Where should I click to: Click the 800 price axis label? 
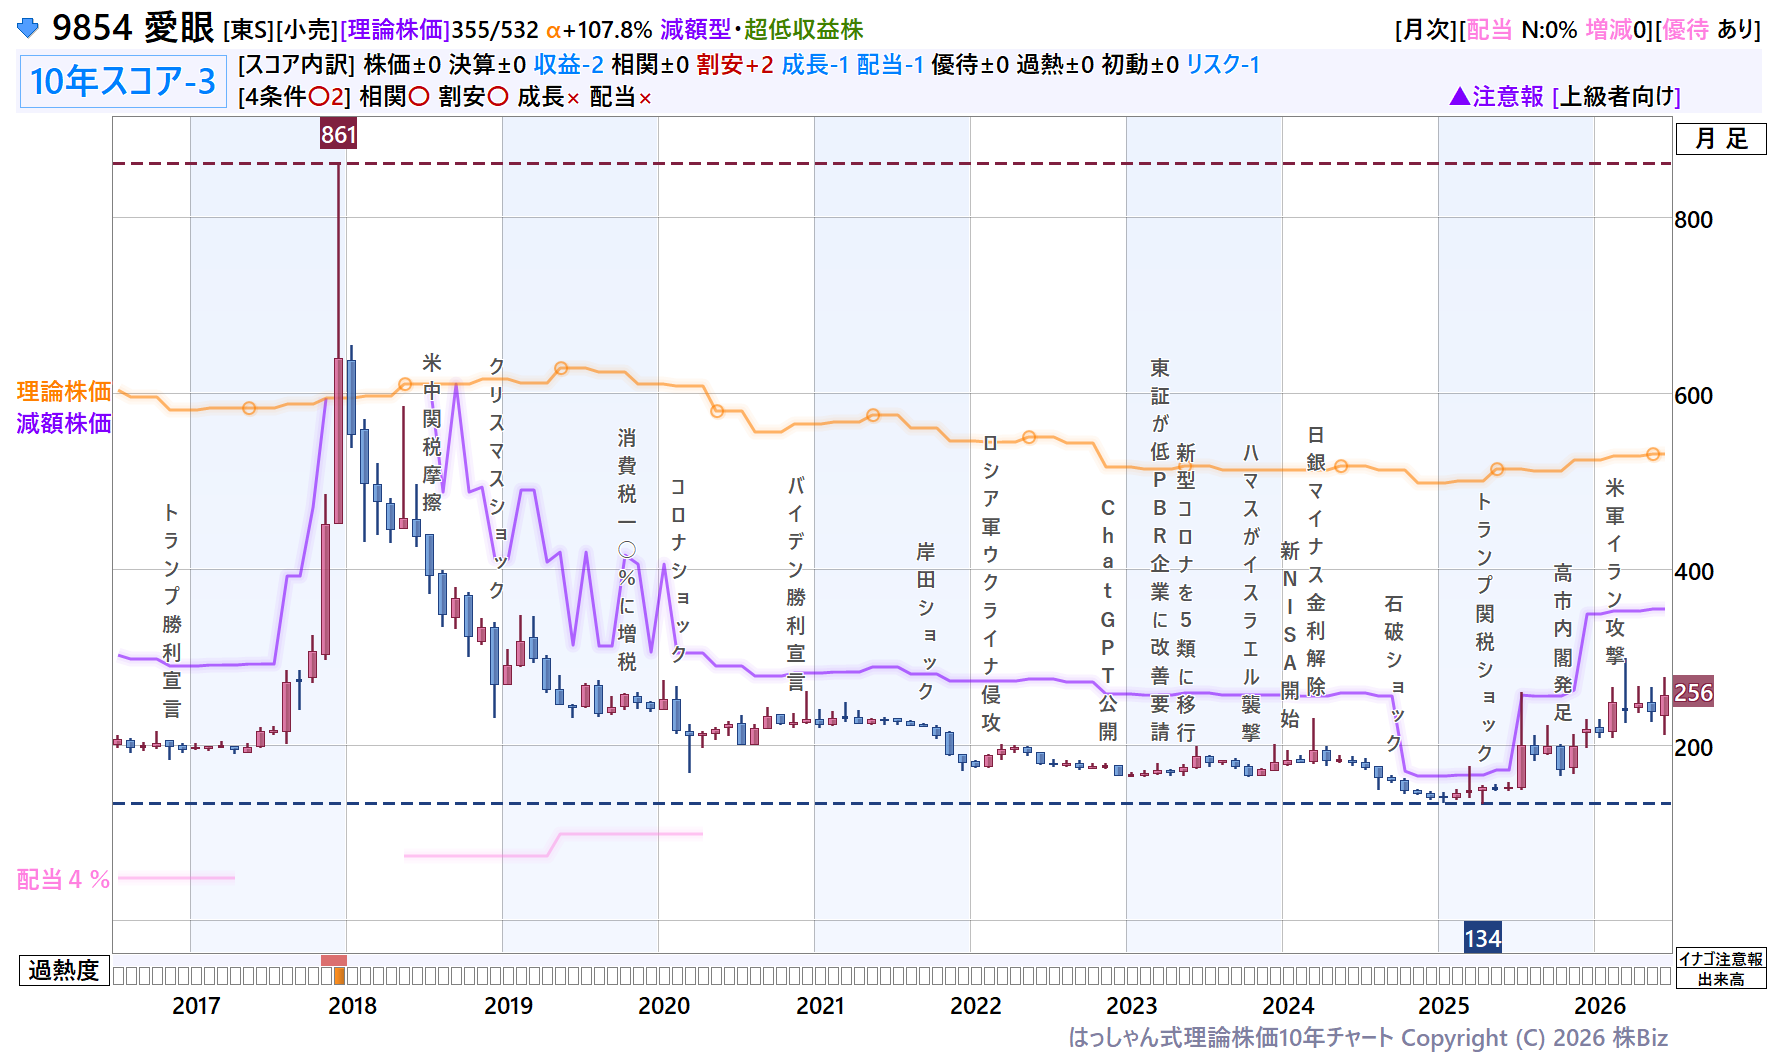pyautogui.click(x=1693, y=220)
